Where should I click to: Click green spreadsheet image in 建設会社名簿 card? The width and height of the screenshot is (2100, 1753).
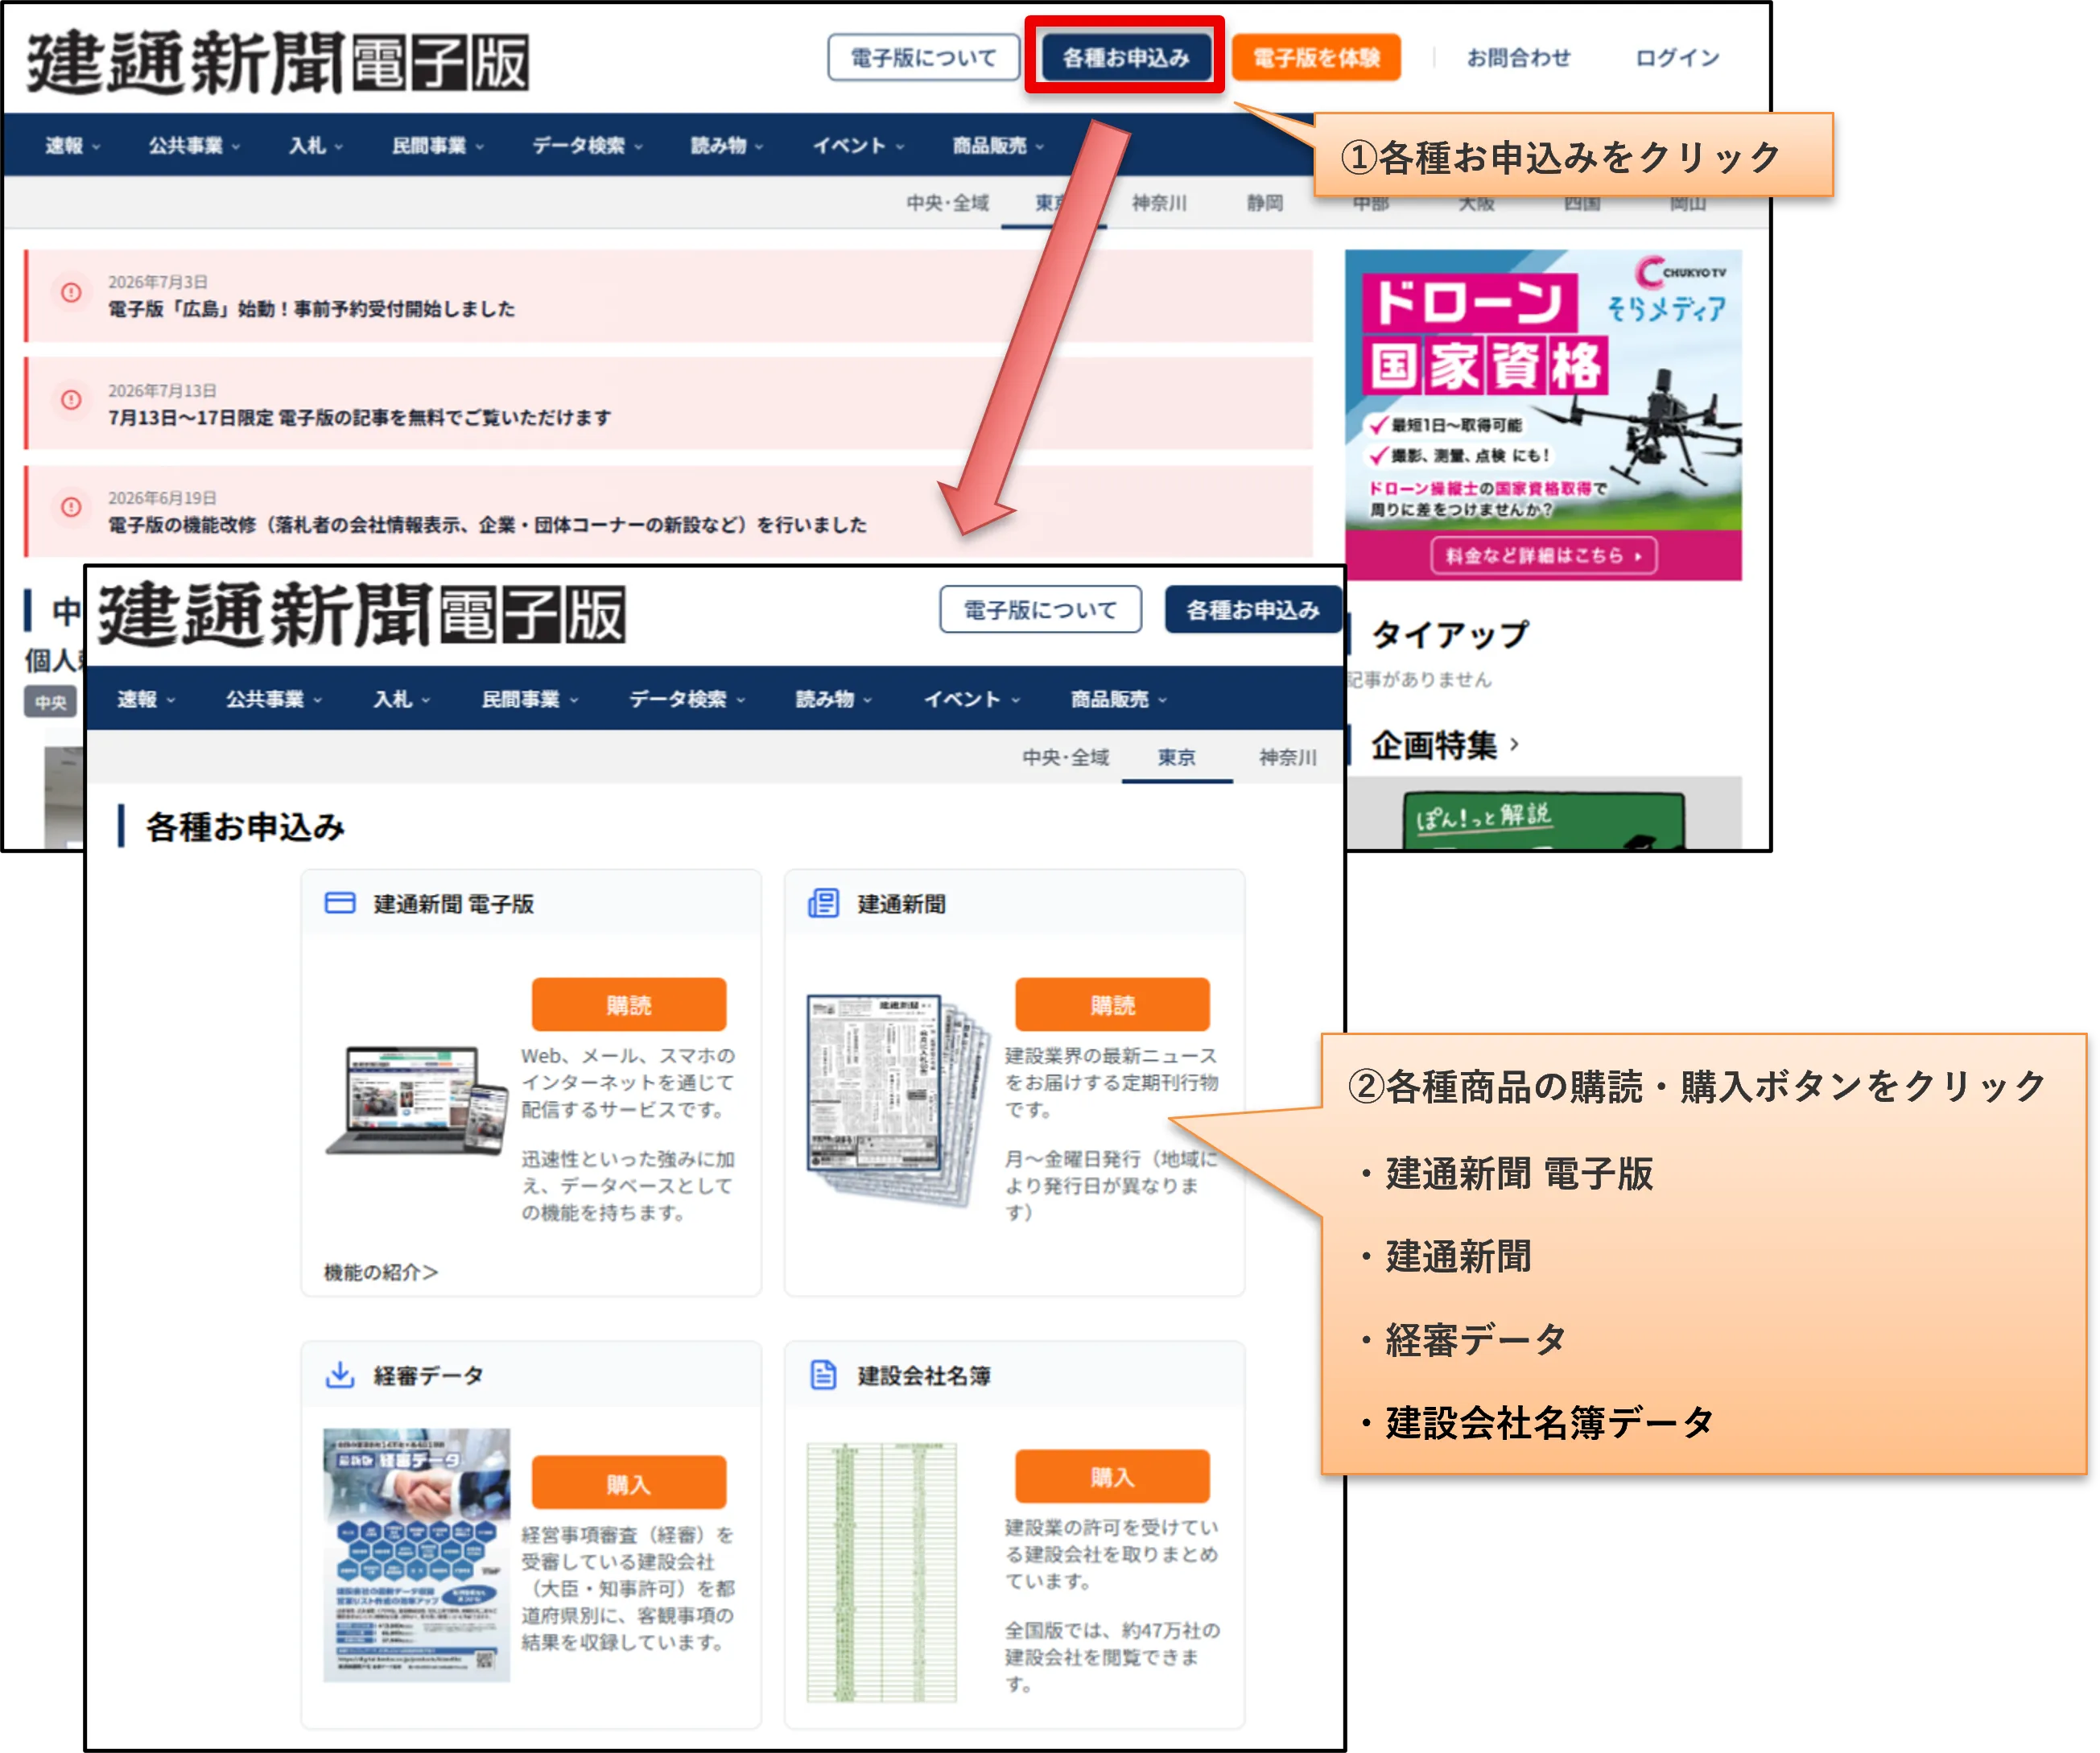(882, 1572)
